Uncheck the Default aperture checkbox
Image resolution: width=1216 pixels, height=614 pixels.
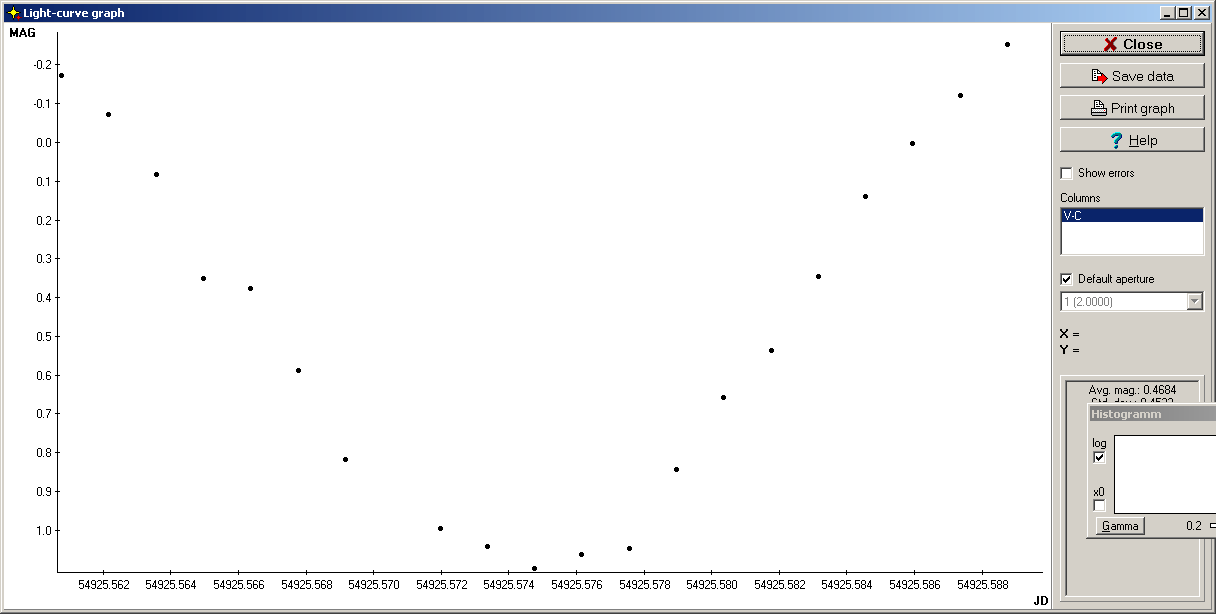[1066, 279]
